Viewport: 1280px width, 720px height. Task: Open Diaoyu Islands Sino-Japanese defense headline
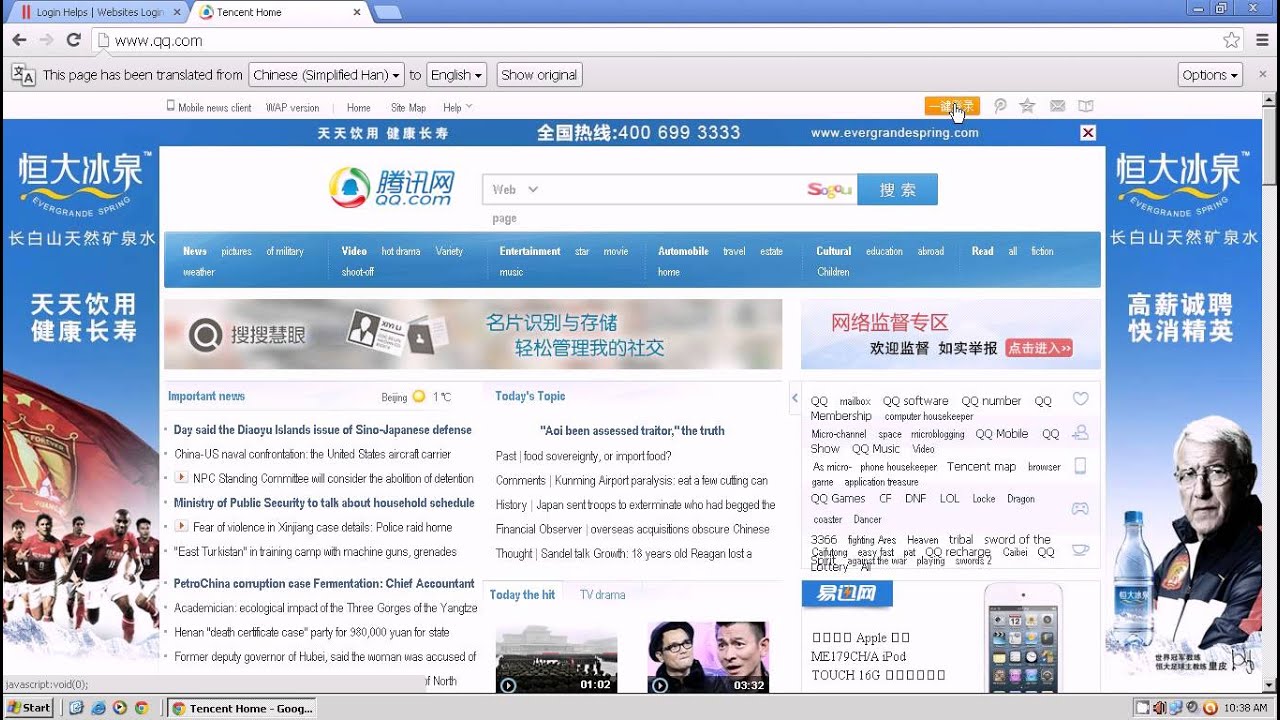tap(322, 430)
